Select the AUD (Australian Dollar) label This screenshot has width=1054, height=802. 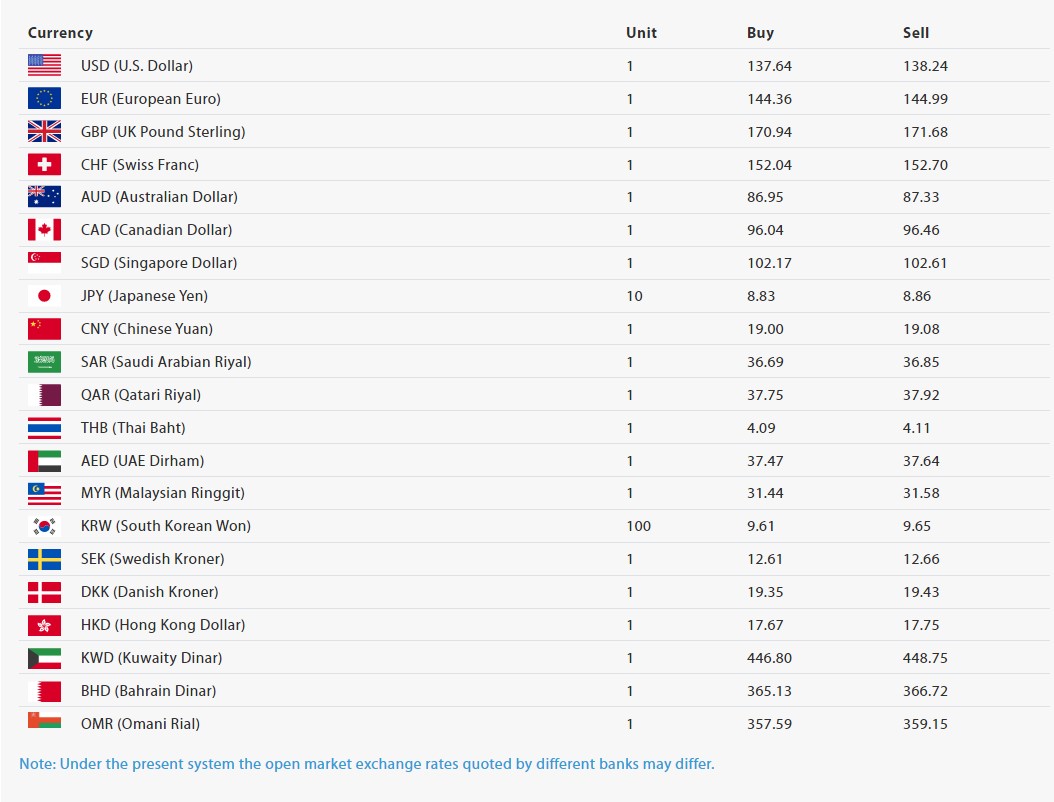pos(159,197)
